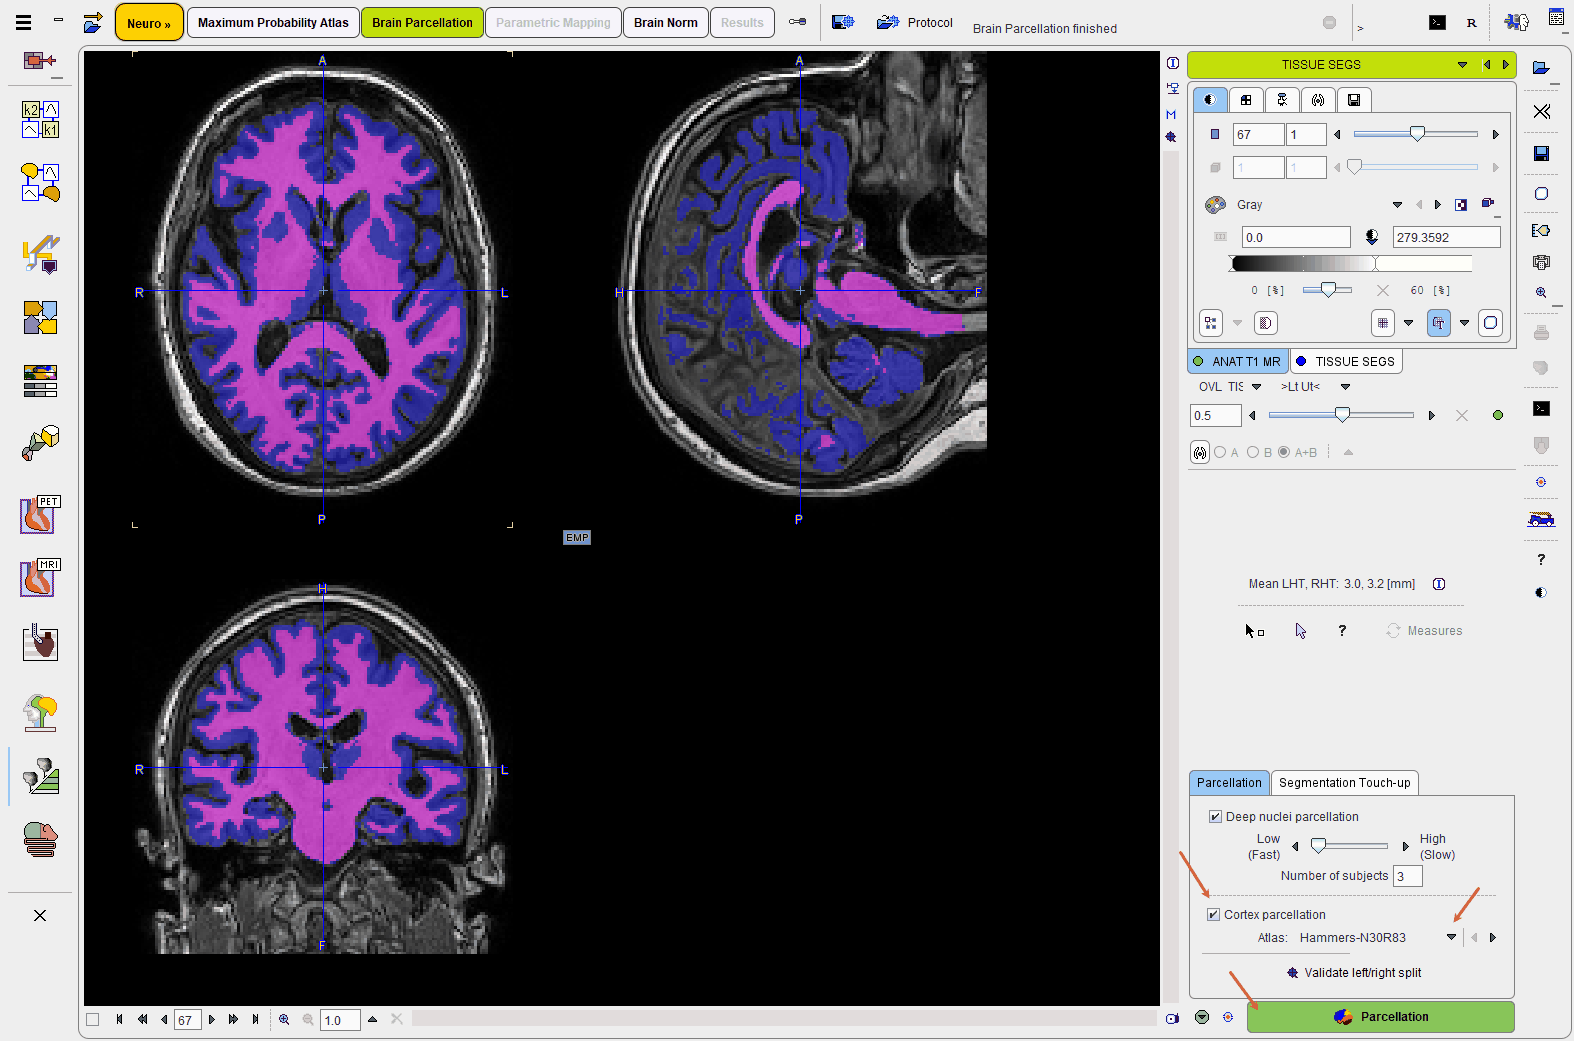Viewport: 1574px width, 1041px height.
Task: Click the info icon next to Mean LHT, RHT
Action: pyautogui.click(x=1438, y=584)
